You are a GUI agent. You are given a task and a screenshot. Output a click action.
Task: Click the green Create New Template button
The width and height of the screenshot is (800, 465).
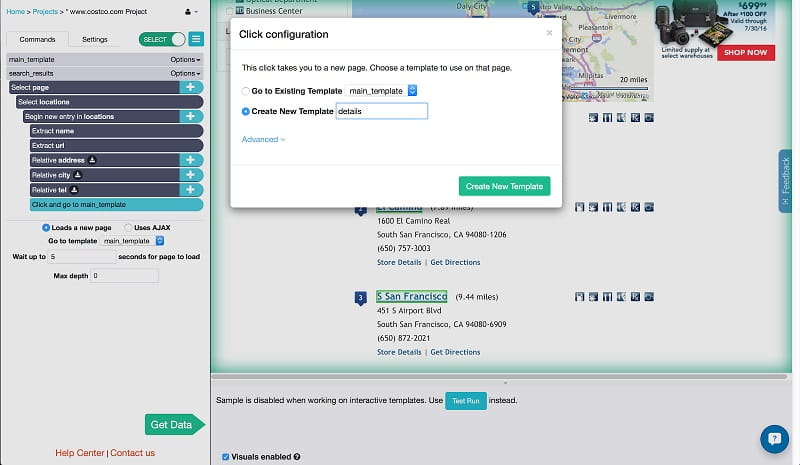[504, 186]
